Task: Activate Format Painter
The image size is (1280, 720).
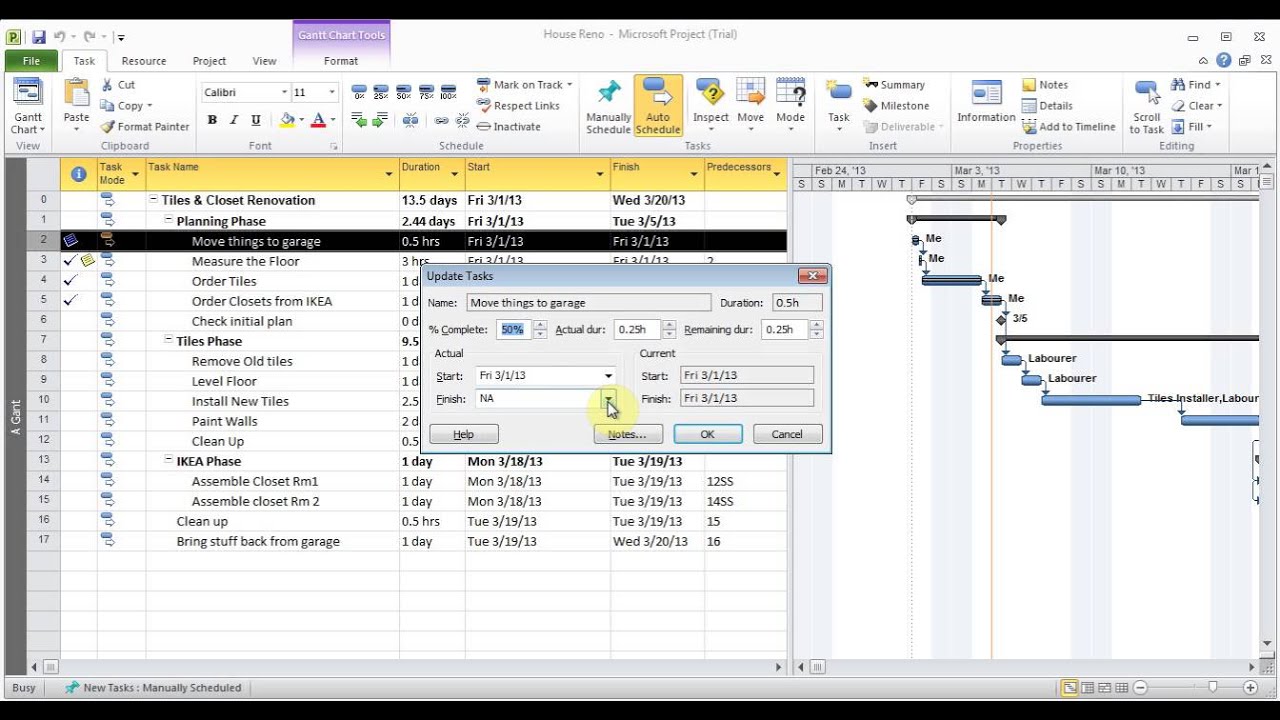Action: click(145, 127)
